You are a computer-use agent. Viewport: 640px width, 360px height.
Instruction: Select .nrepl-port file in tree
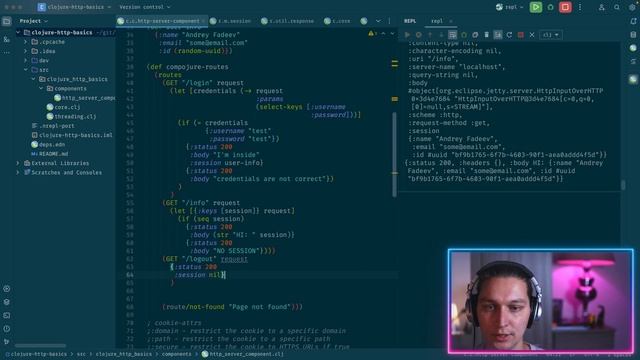53,126
